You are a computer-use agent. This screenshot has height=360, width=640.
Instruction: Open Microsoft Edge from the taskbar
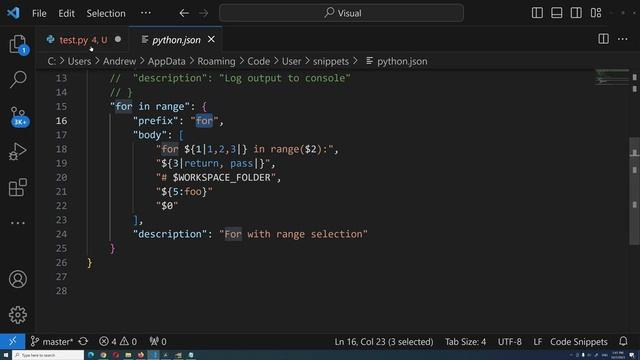91,355
